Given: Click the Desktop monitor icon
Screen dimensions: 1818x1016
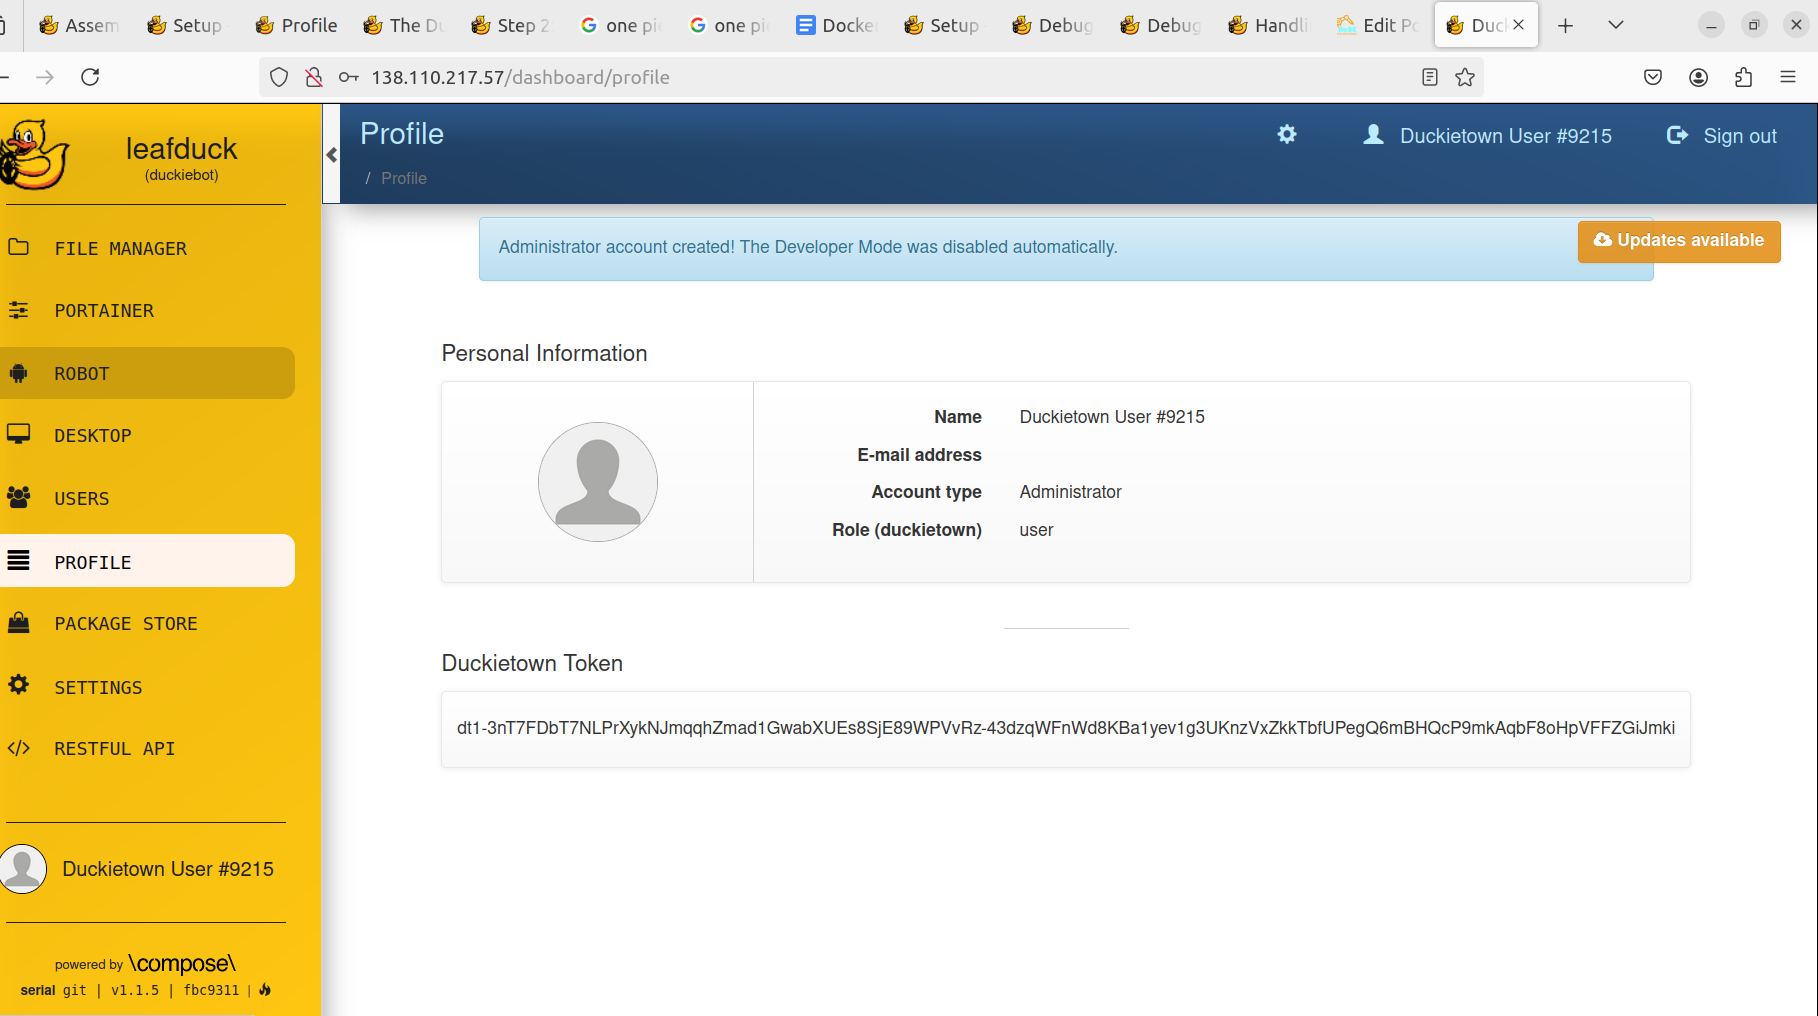Looking at the screenshot, I should tap(18, 434).
